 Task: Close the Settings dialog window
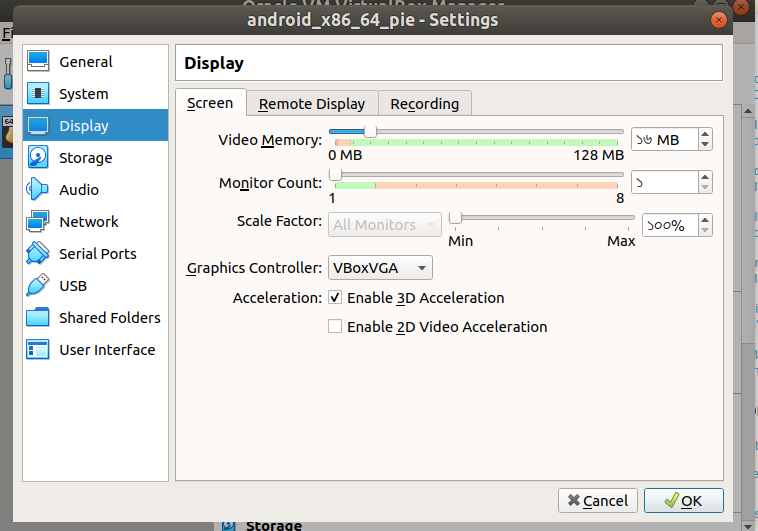[718, 20]
